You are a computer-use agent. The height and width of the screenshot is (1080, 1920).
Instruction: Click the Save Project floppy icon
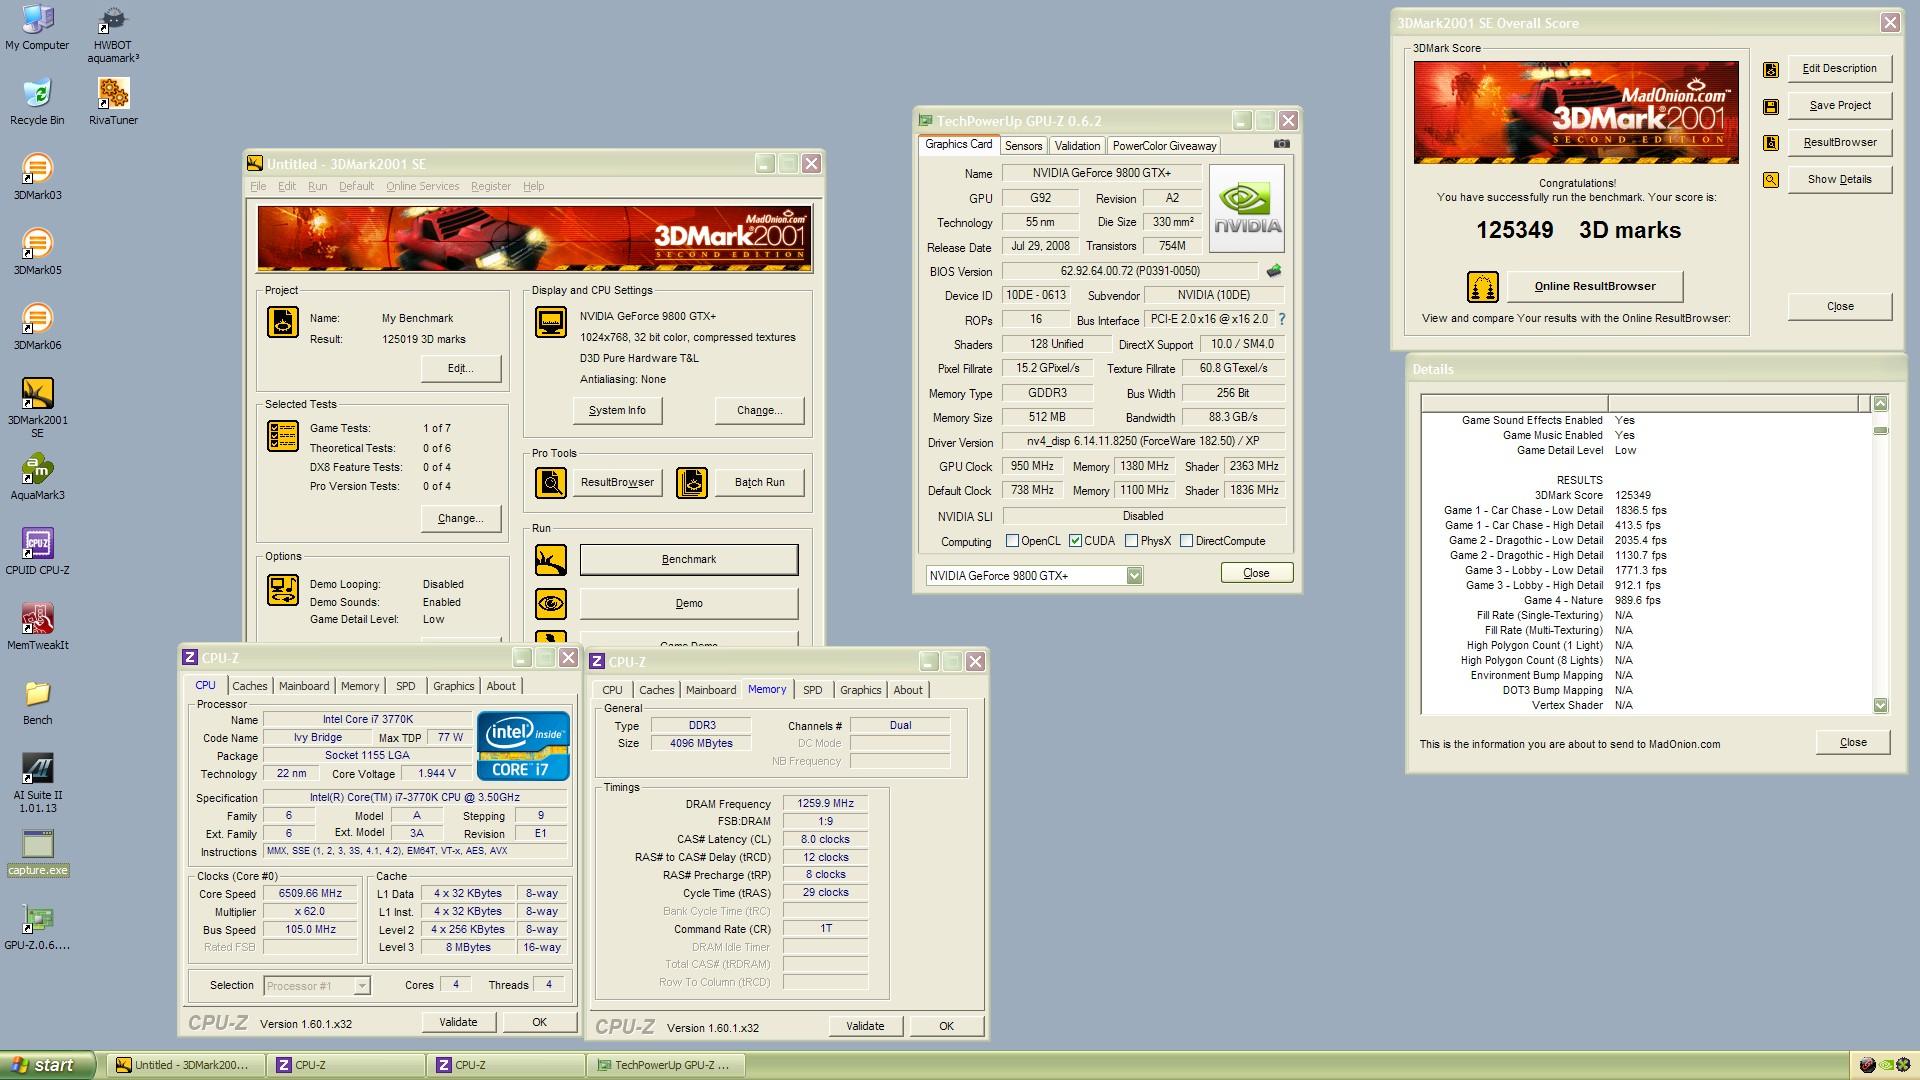tap(1771, 106)
